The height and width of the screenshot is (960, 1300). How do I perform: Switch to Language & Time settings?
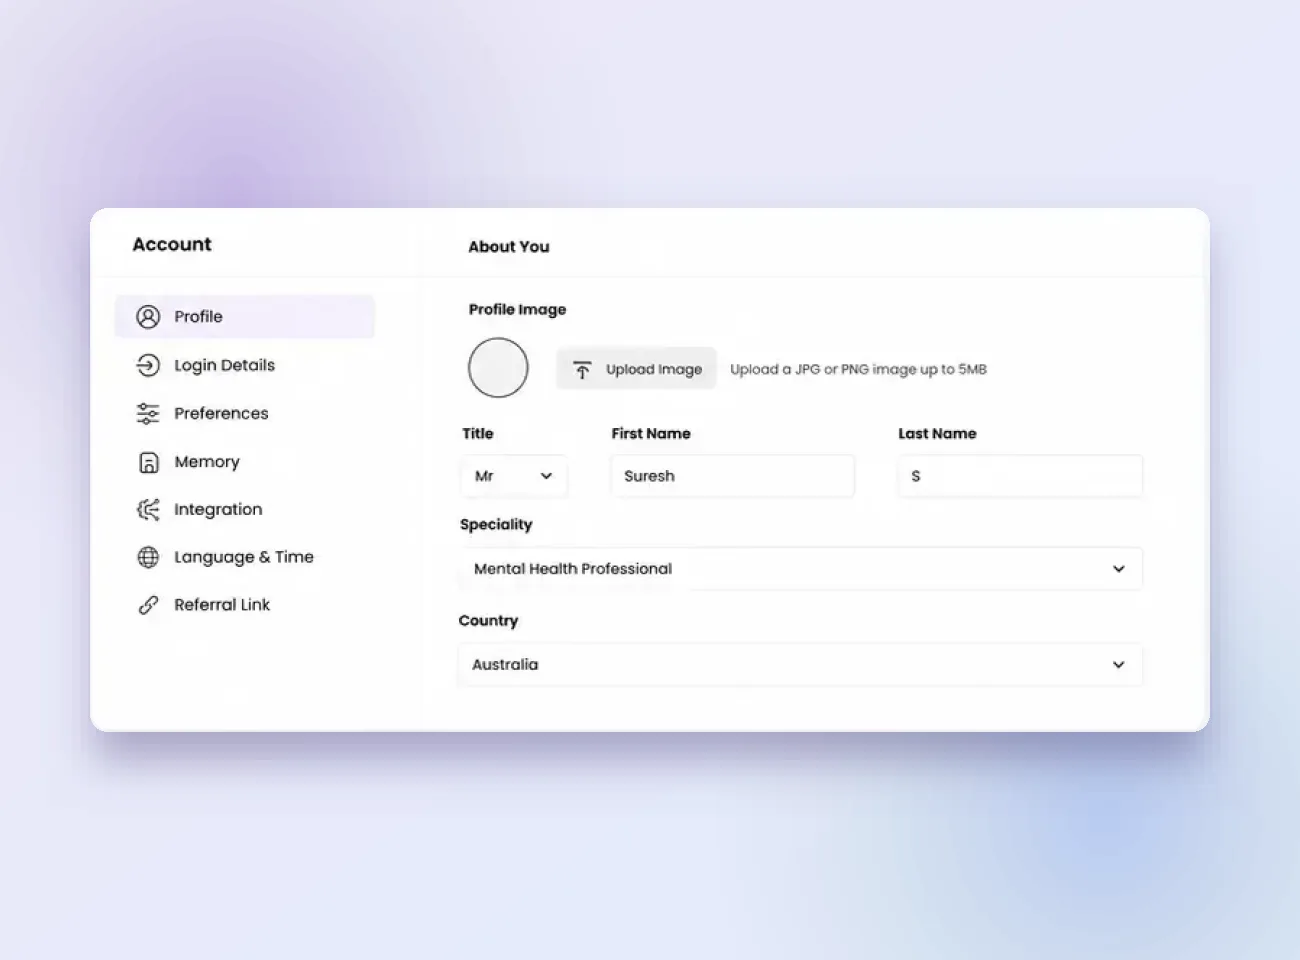click(245, 557)
